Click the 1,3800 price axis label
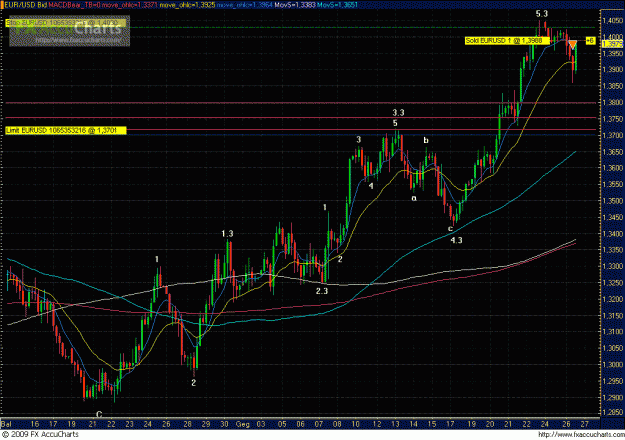Viewport: 625px width, 440px height. pos(612,102)
